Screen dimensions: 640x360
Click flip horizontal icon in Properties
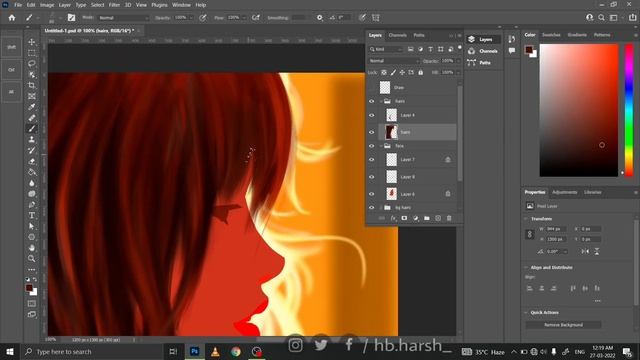(585, 251)
